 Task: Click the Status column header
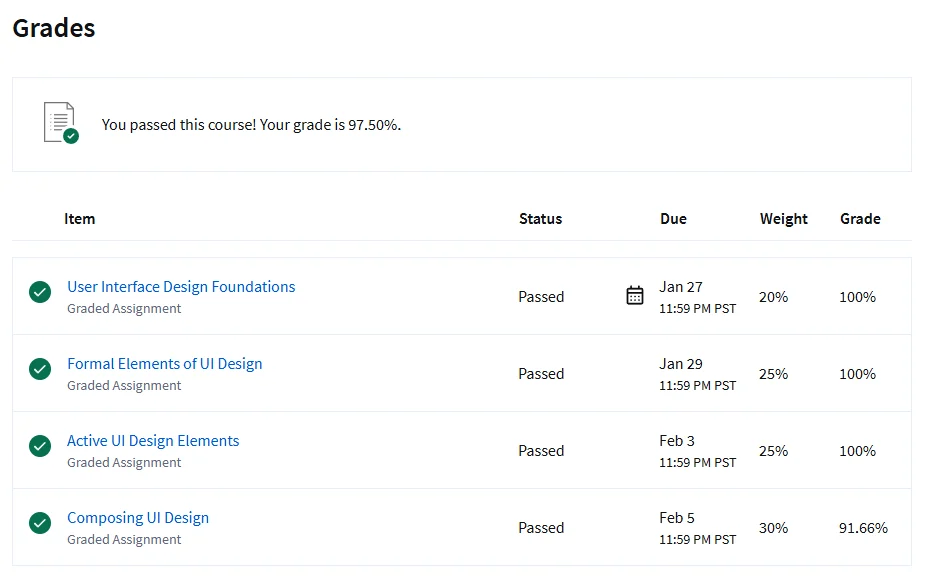(x=540, y=219)
